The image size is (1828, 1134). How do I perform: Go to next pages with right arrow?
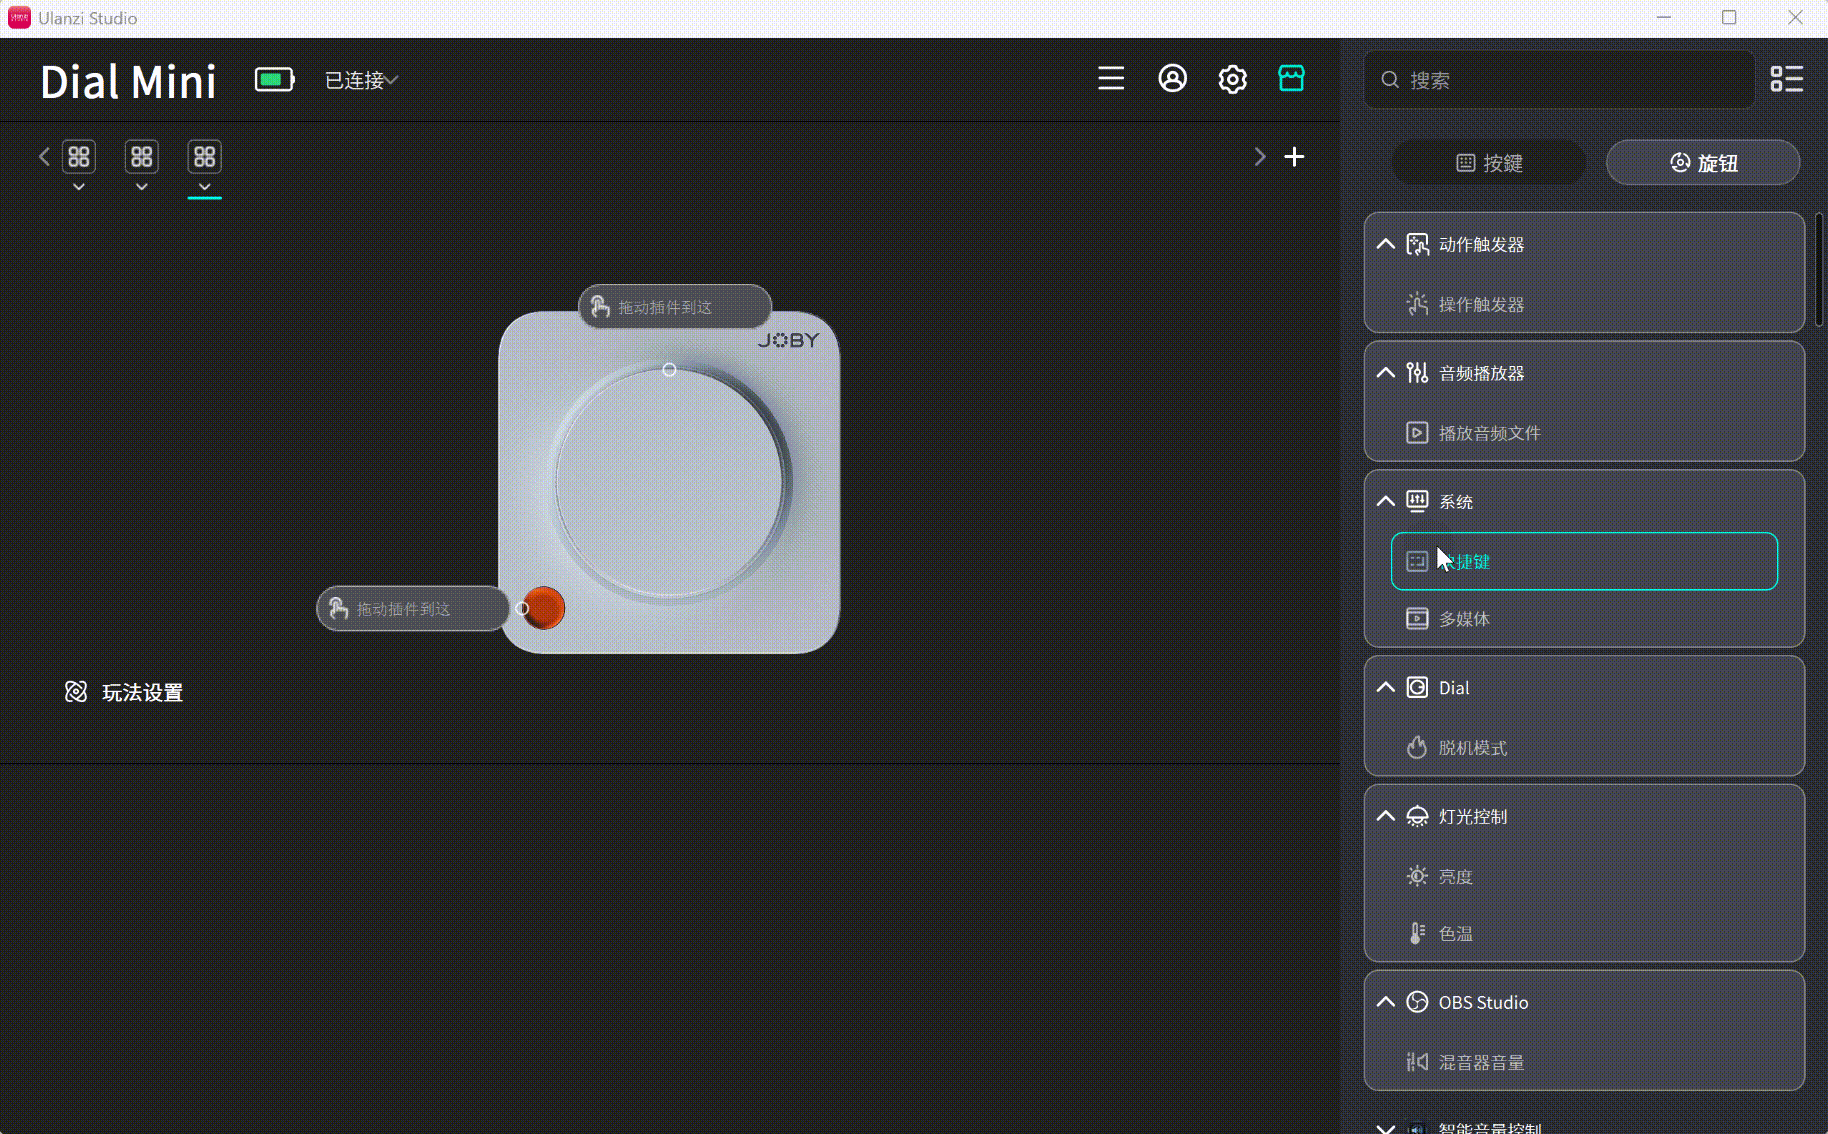[1259, 157]
